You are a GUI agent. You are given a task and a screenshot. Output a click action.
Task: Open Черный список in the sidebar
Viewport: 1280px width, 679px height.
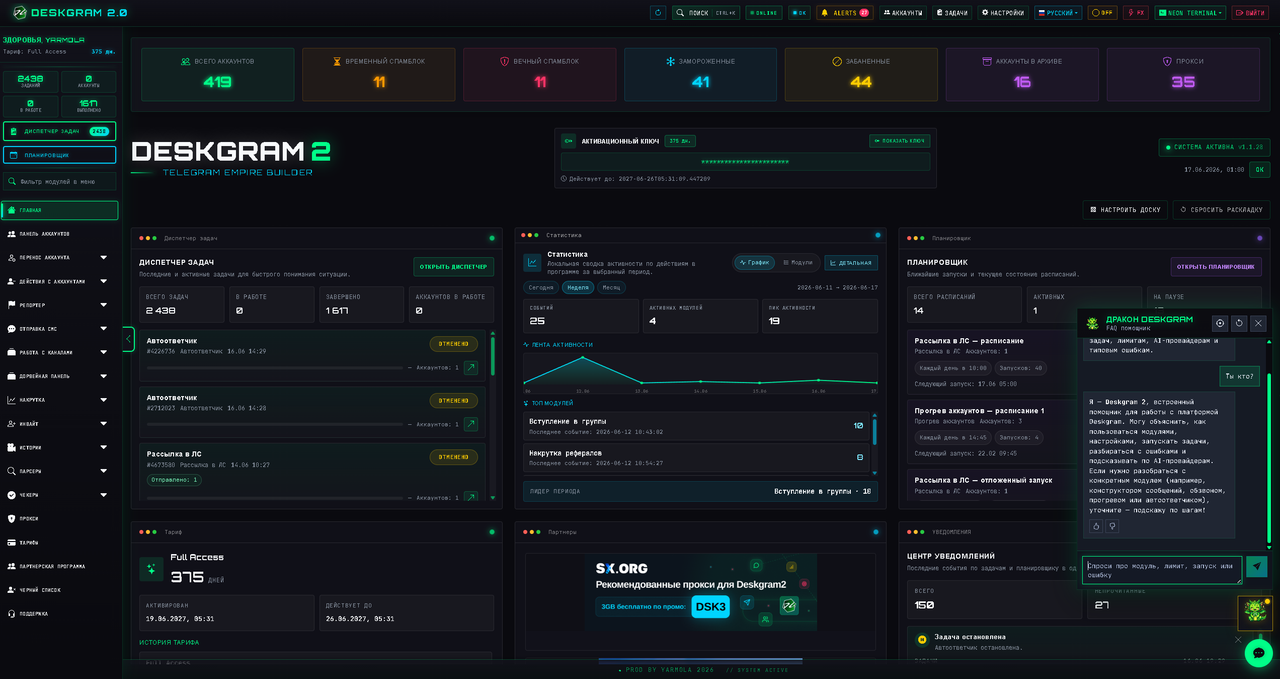point(60,590)
